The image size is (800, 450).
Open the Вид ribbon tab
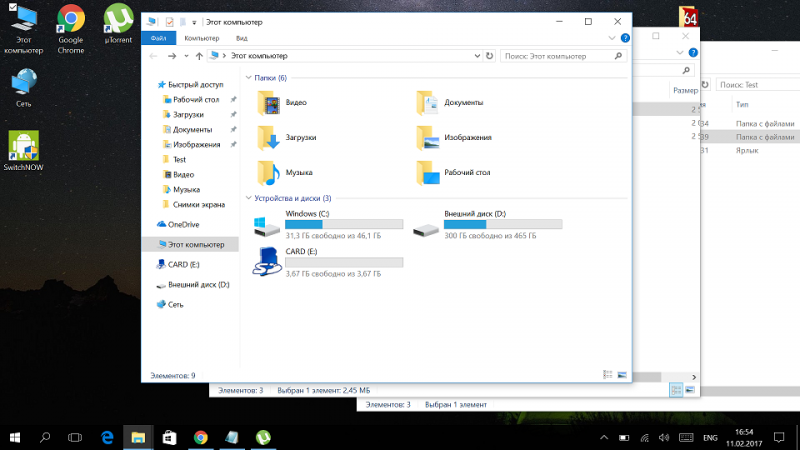[241, 38]
